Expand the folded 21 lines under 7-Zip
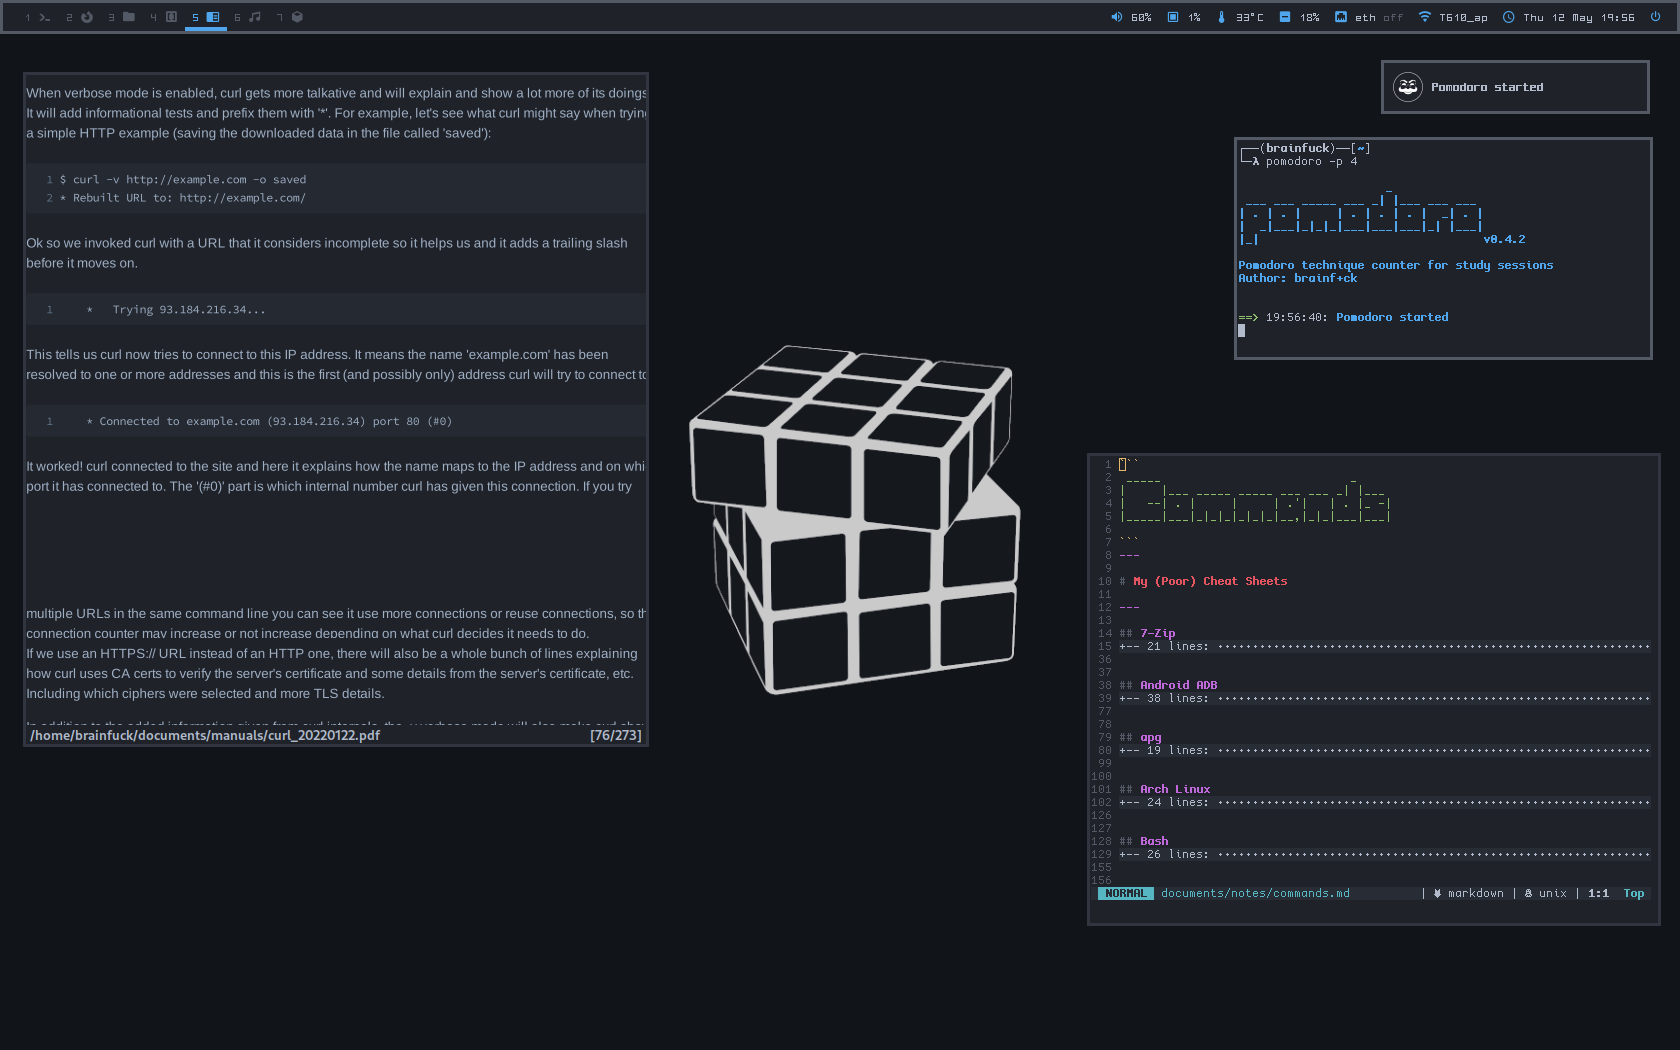Viewport: 1680px width, 1050px height. click(1385, 647)
